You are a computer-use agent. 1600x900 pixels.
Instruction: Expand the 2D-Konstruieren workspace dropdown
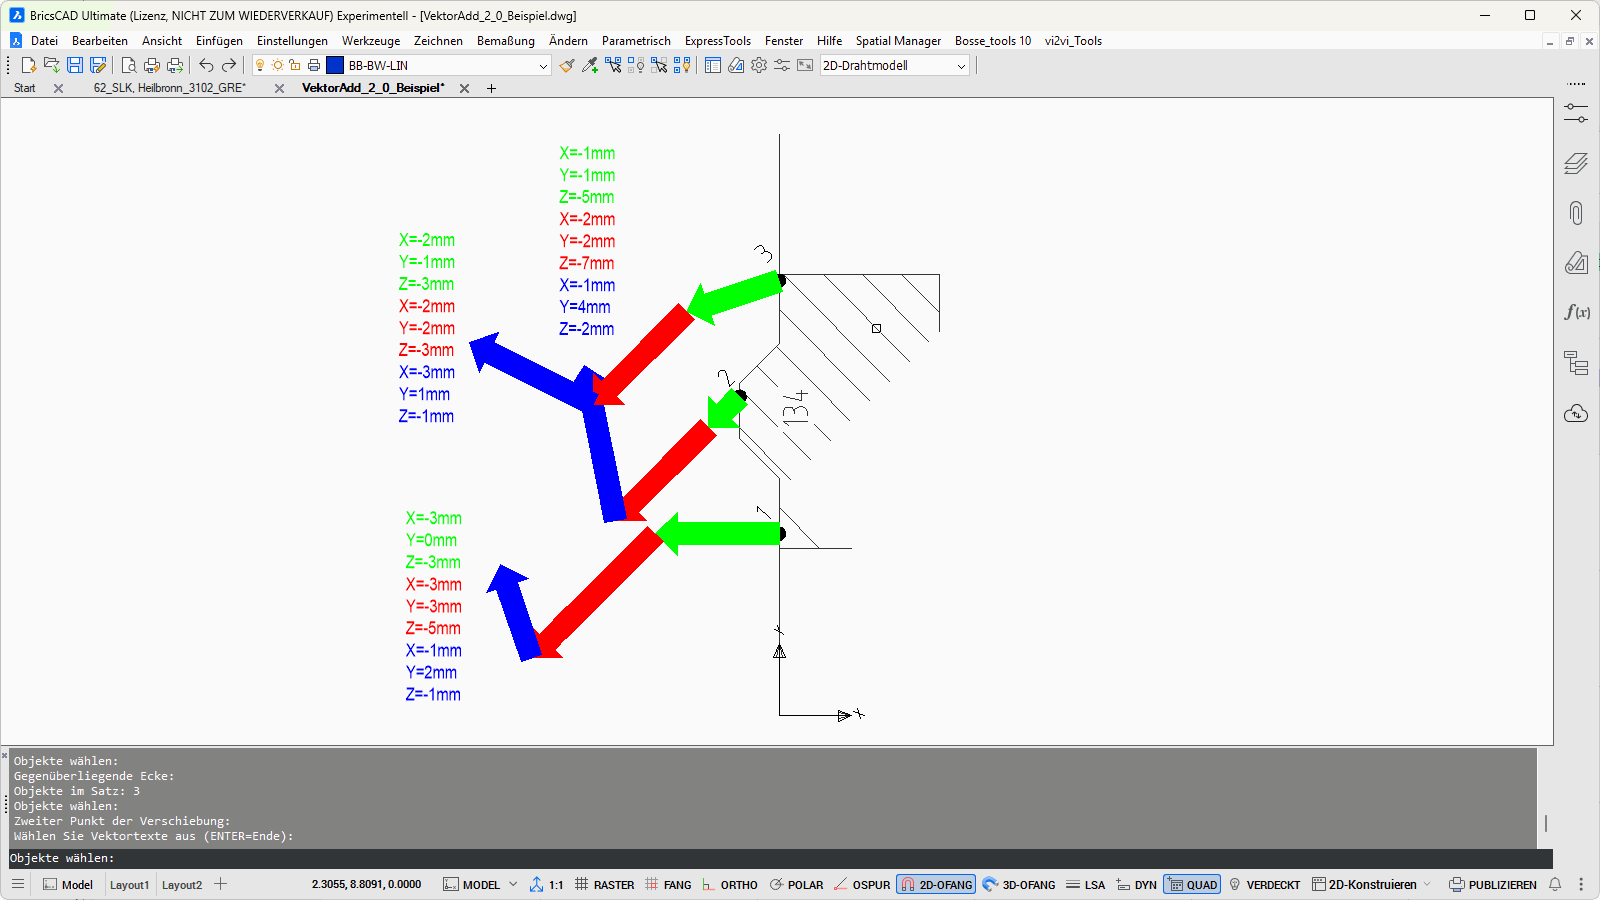1427,885
